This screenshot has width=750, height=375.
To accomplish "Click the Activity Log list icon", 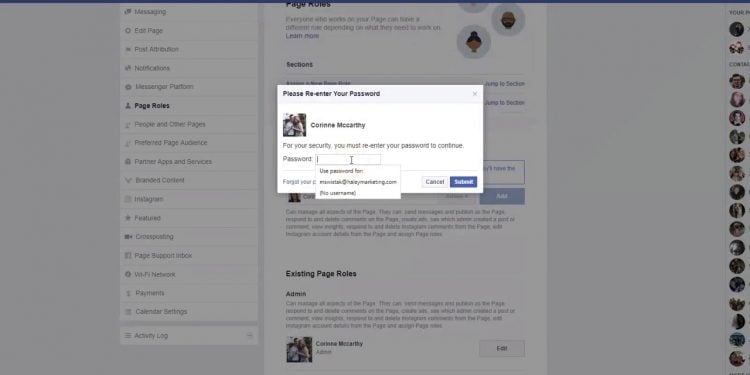I will [x=128, y=336].
